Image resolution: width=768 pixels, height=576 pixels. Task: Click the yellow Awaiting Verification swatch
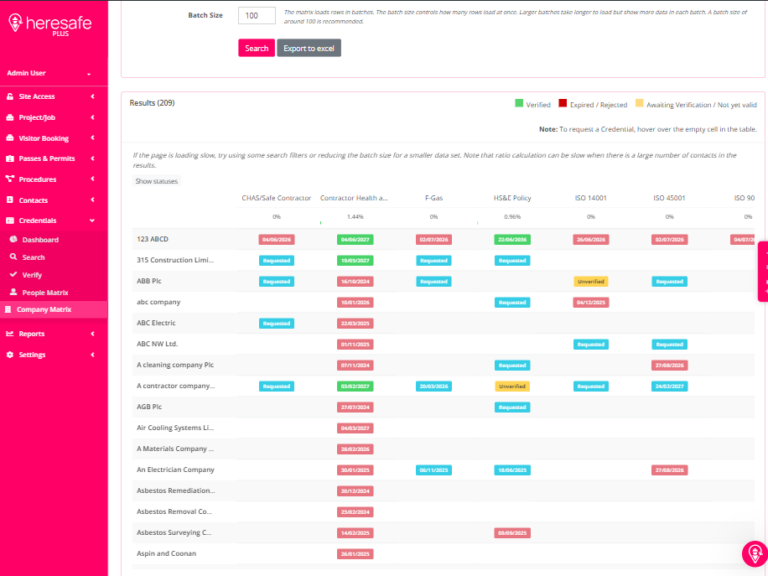639,103
